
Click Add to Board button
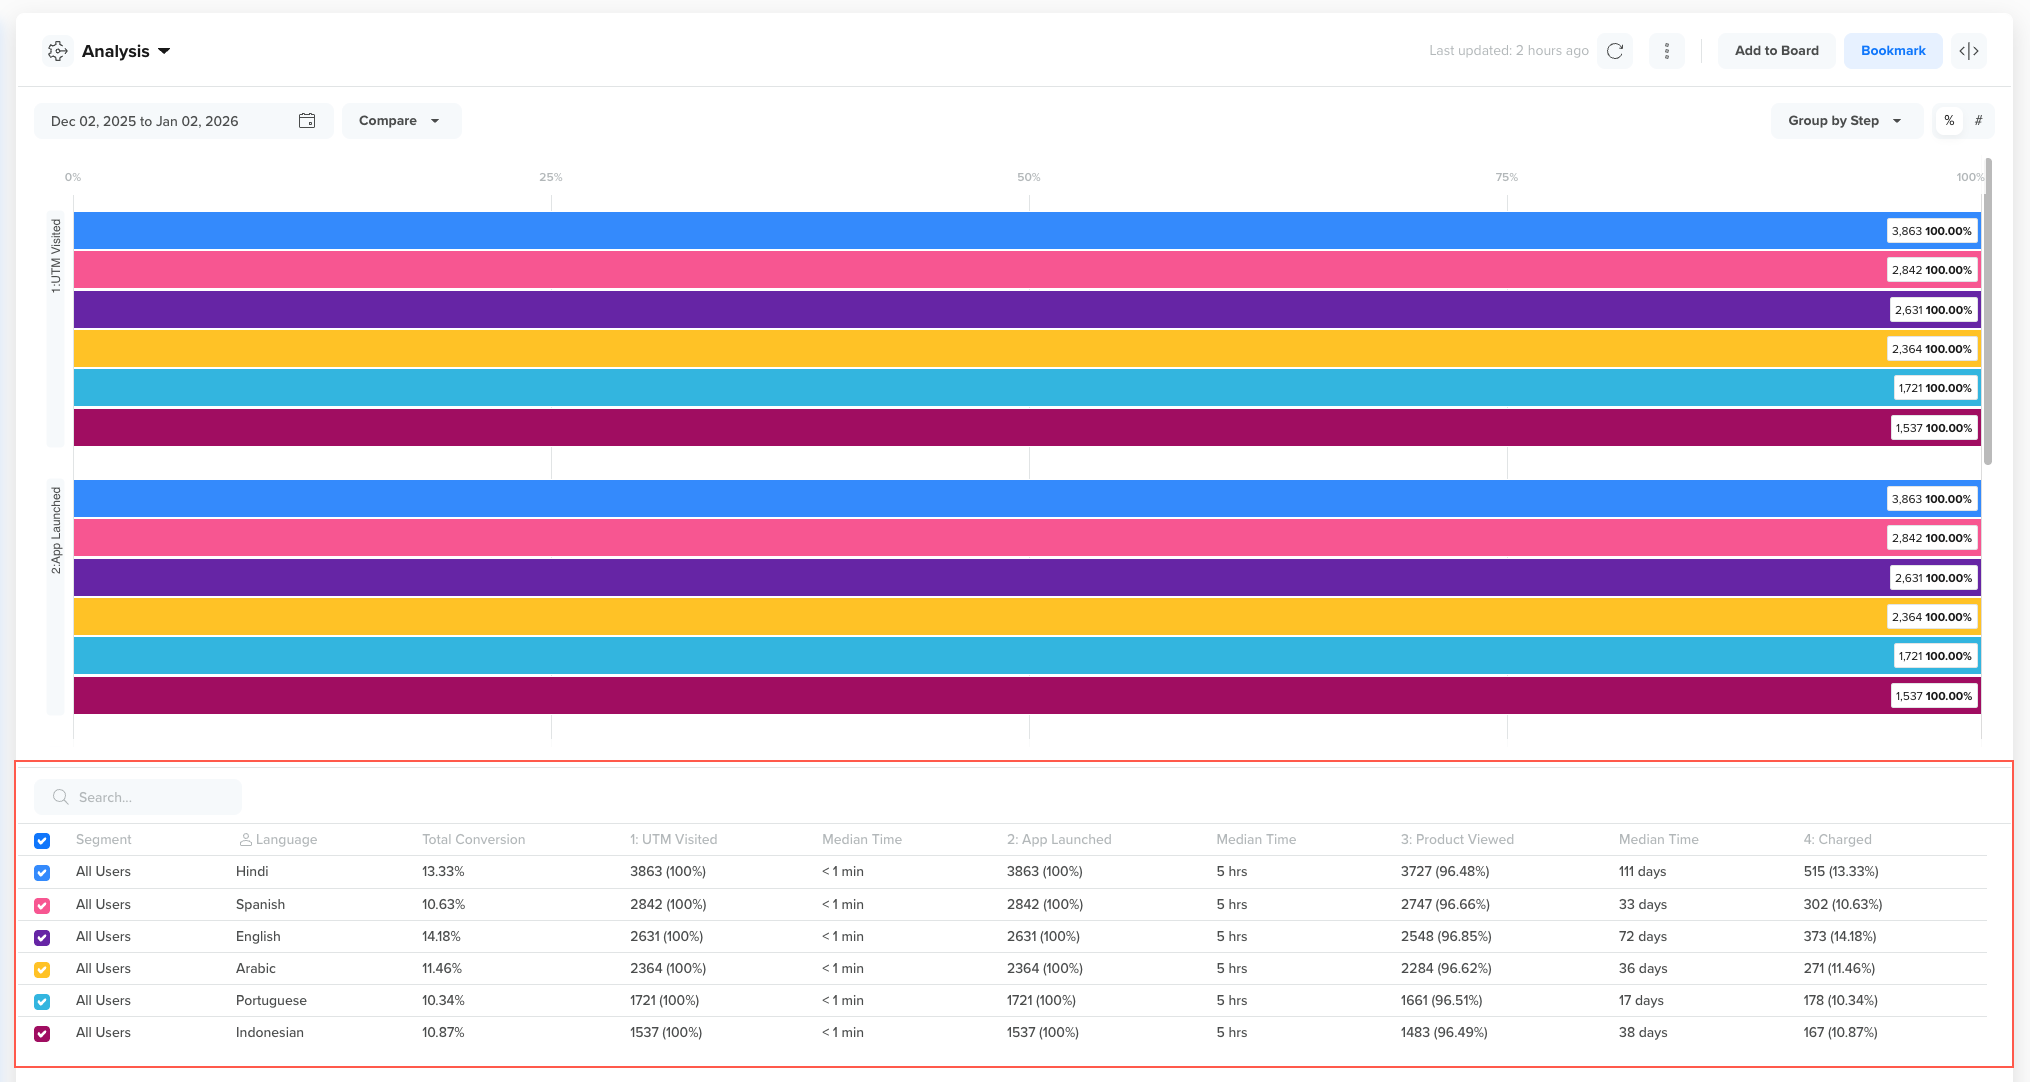[x=1776, y=51]
